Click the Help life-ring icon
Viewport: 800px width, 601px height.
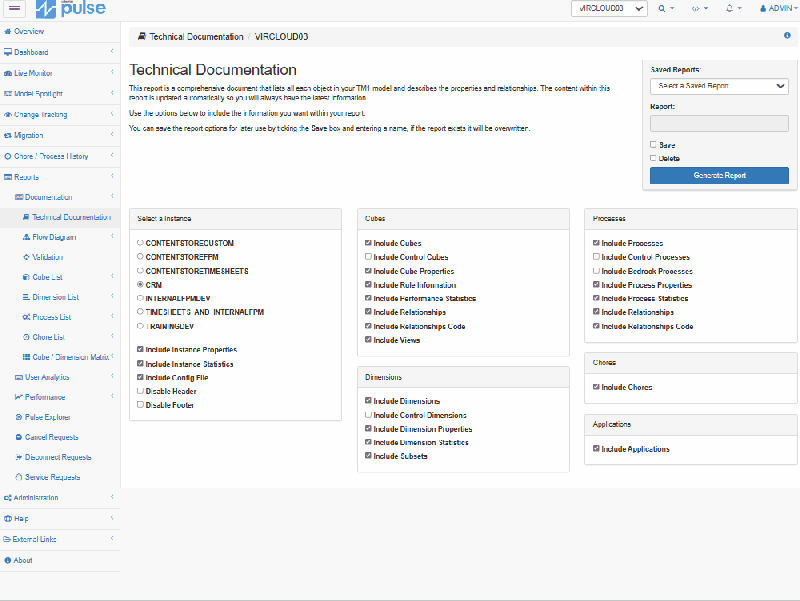click(x=8, y=518)
